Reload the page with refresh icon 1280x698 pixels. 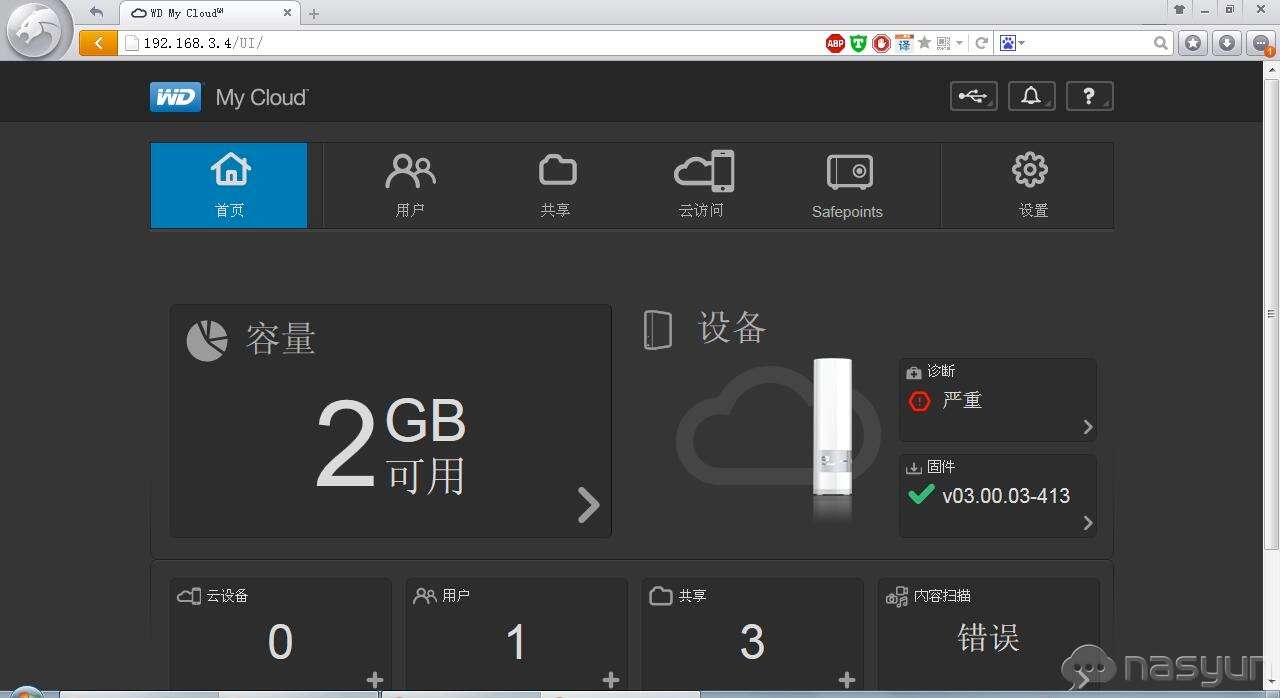[982, 43]
